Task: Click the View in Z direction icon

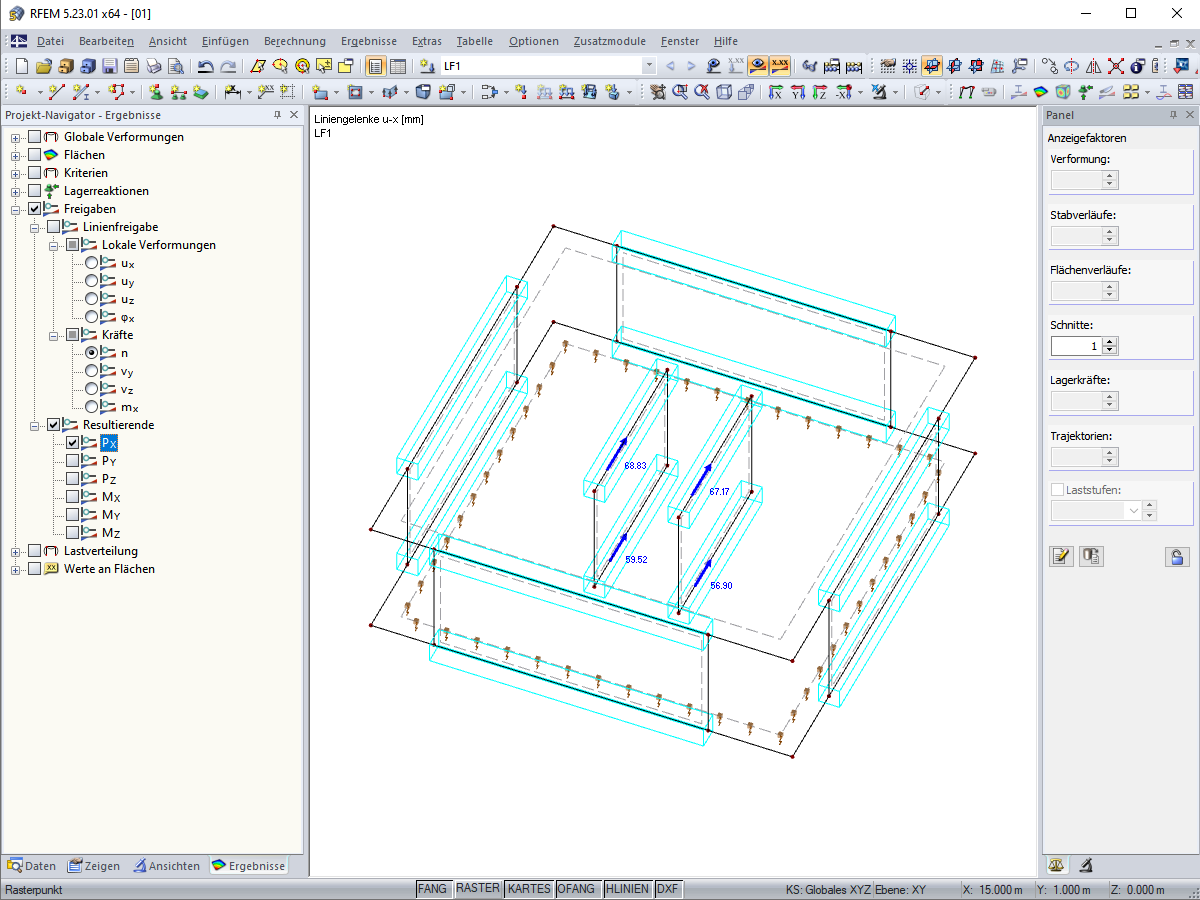Action: pos(819,92)
